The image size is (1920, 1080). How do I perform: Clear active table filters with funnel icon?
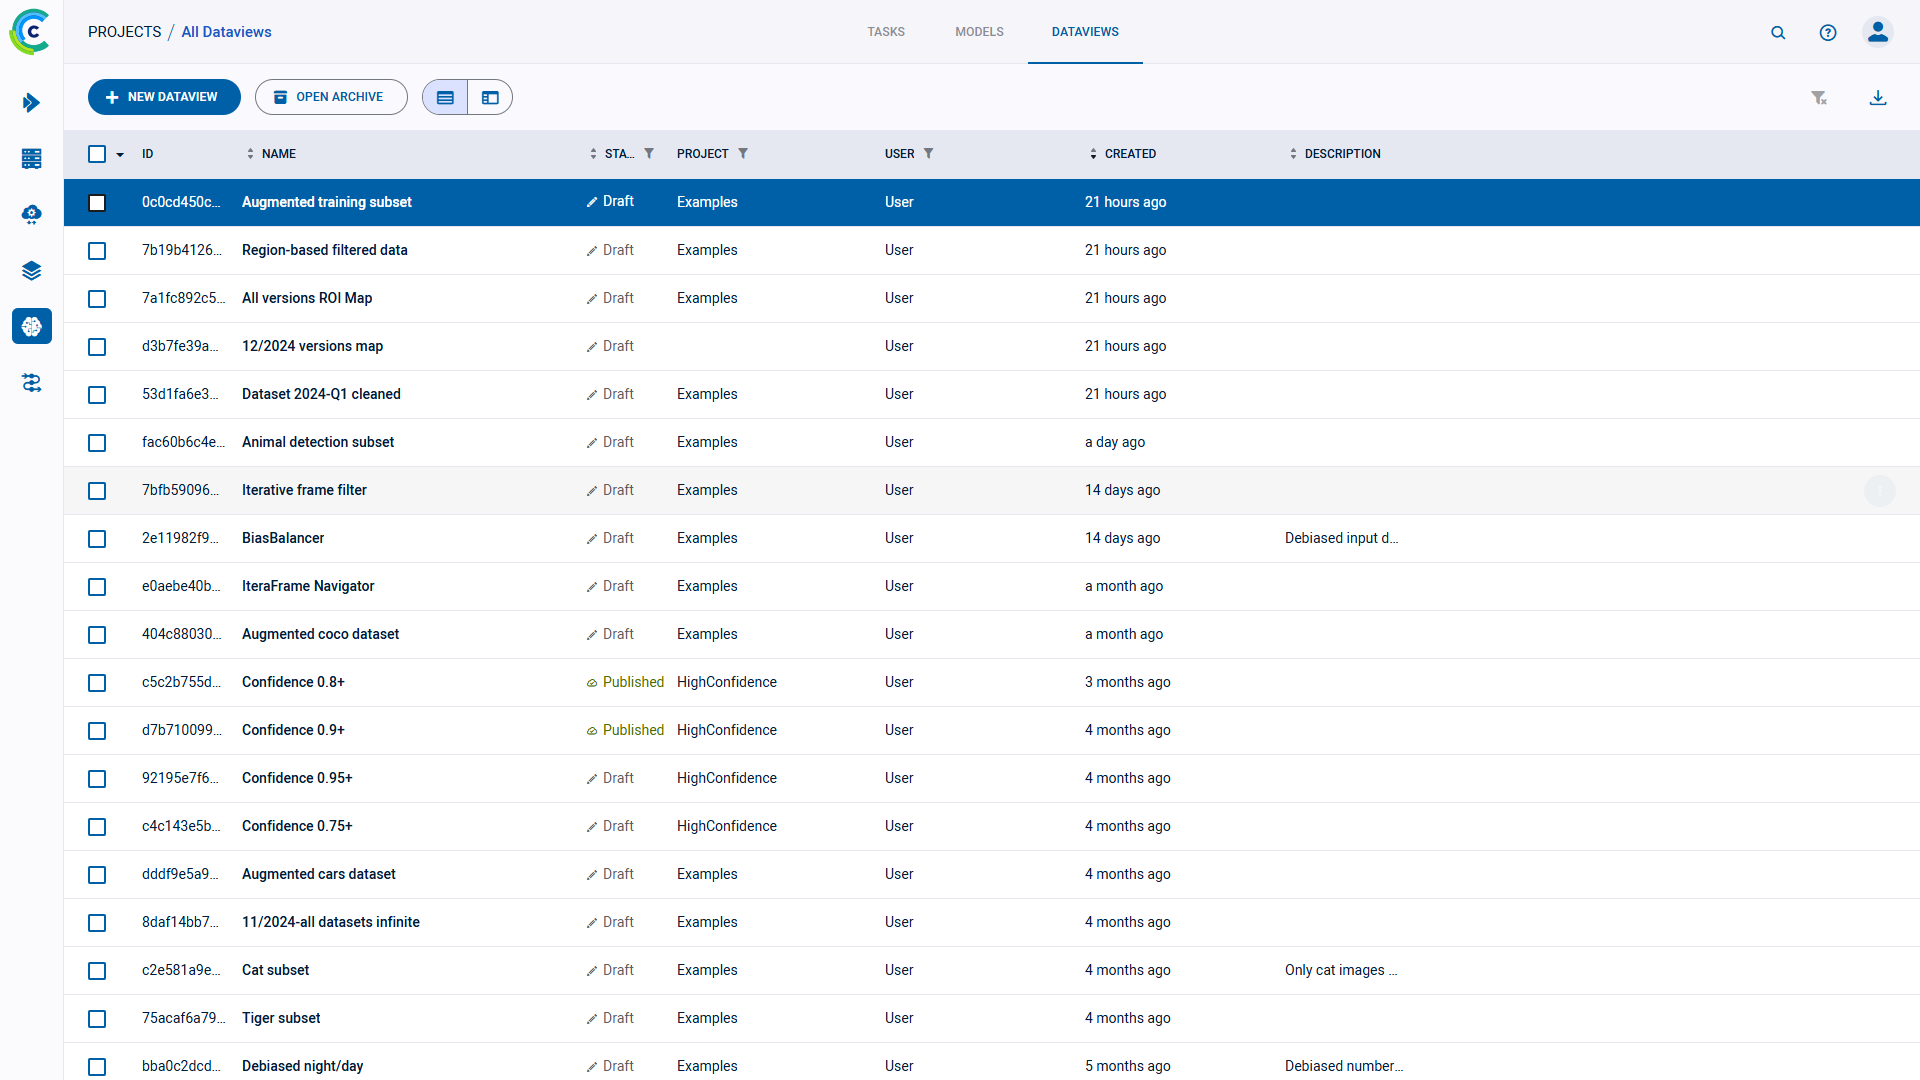click(x=1819, y=97)
